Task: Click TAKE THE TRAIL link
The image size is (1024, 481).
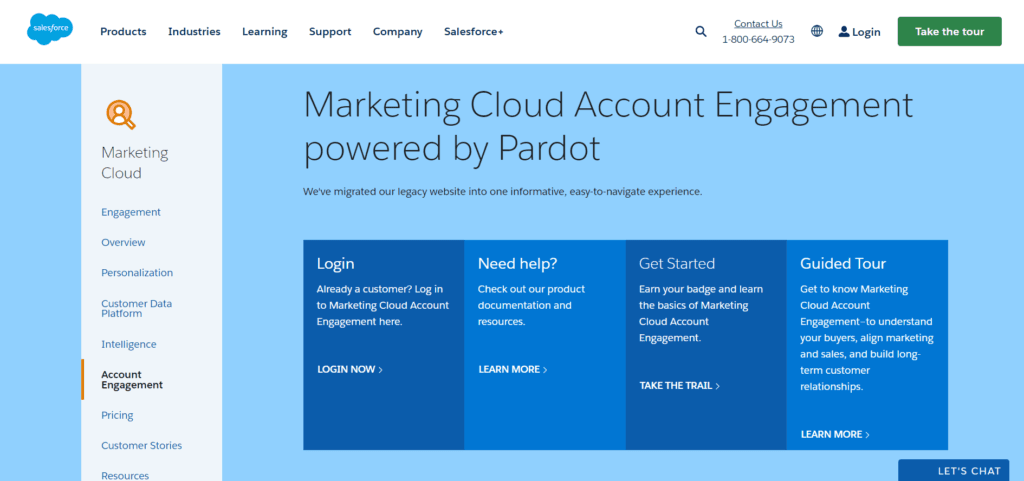Action: 679,386
